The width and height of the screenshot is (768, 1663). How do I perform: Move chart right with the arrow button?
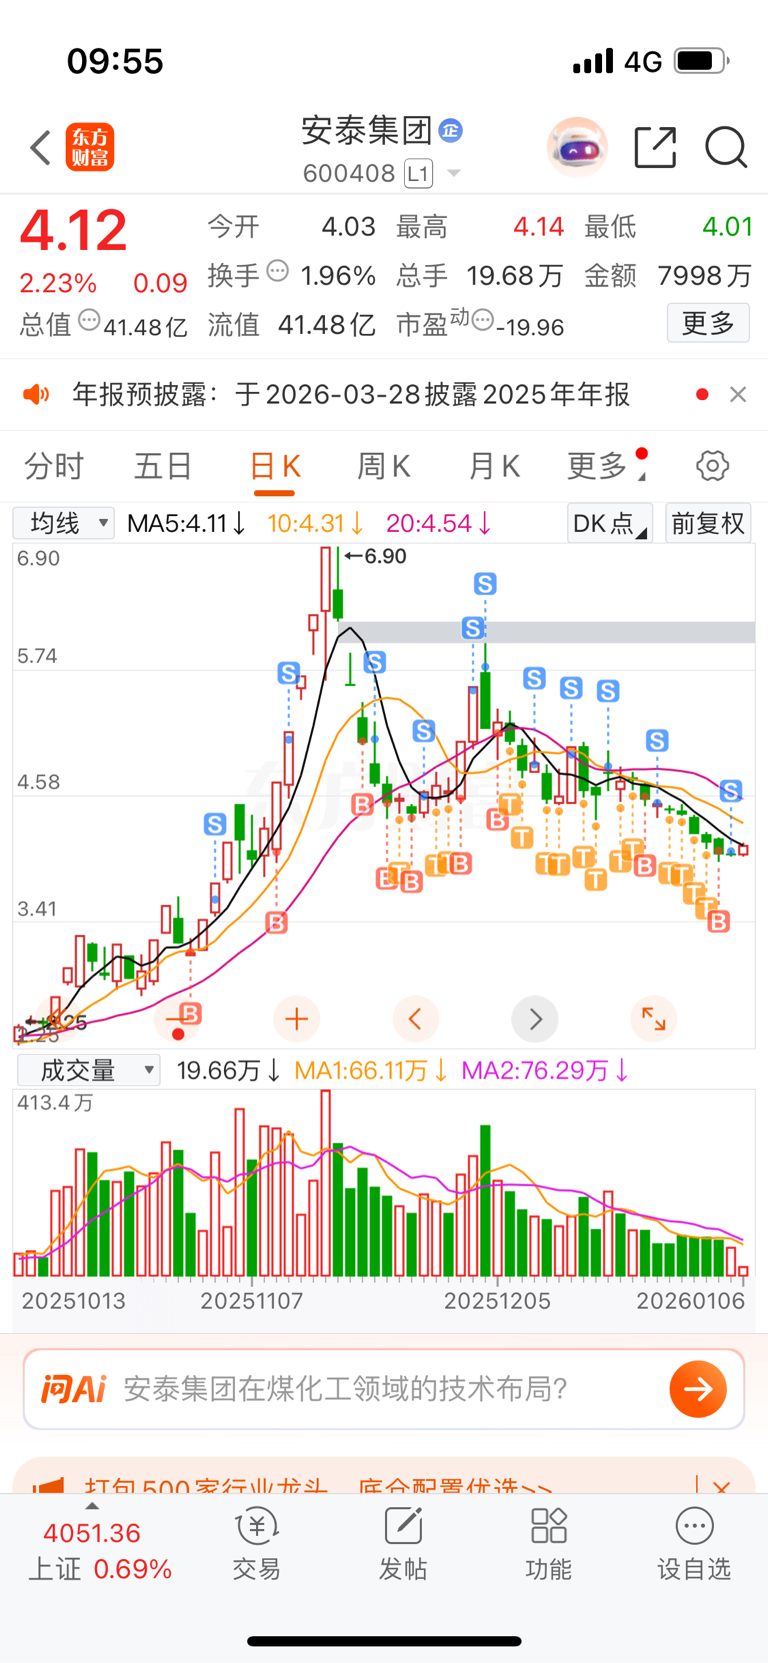coord(535,1019)
